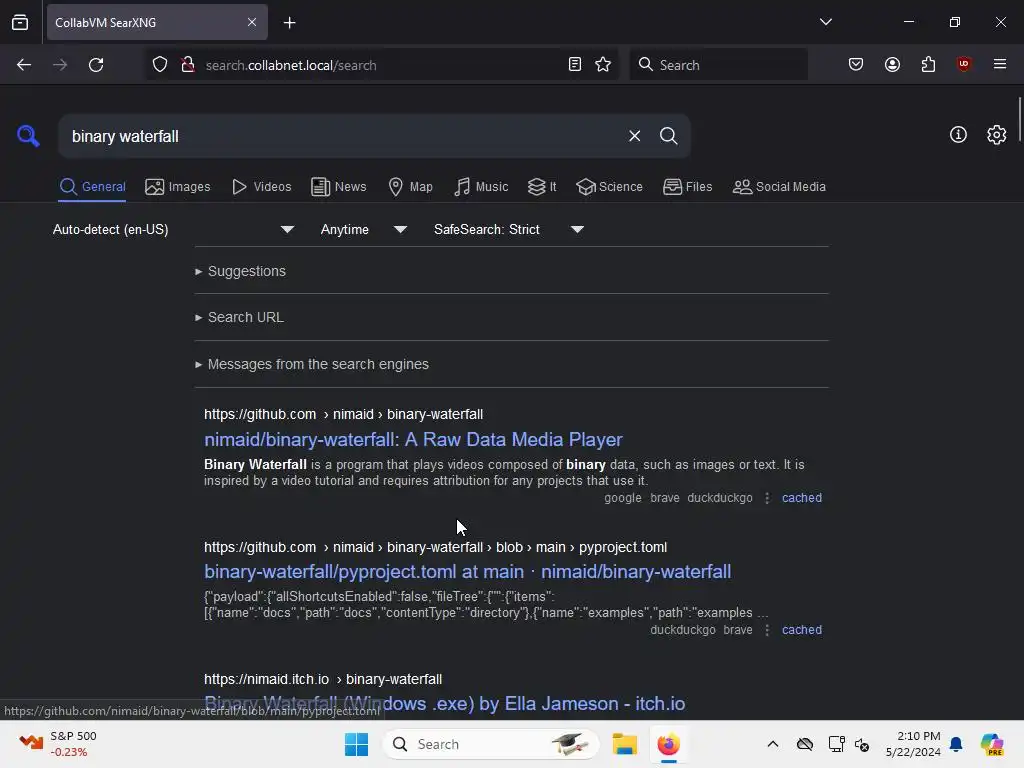Image resolution: width=1024 pixels, height=768 pixels.
Task: Open Copilot preview icon in taskbar
Action: click(991, 744)
